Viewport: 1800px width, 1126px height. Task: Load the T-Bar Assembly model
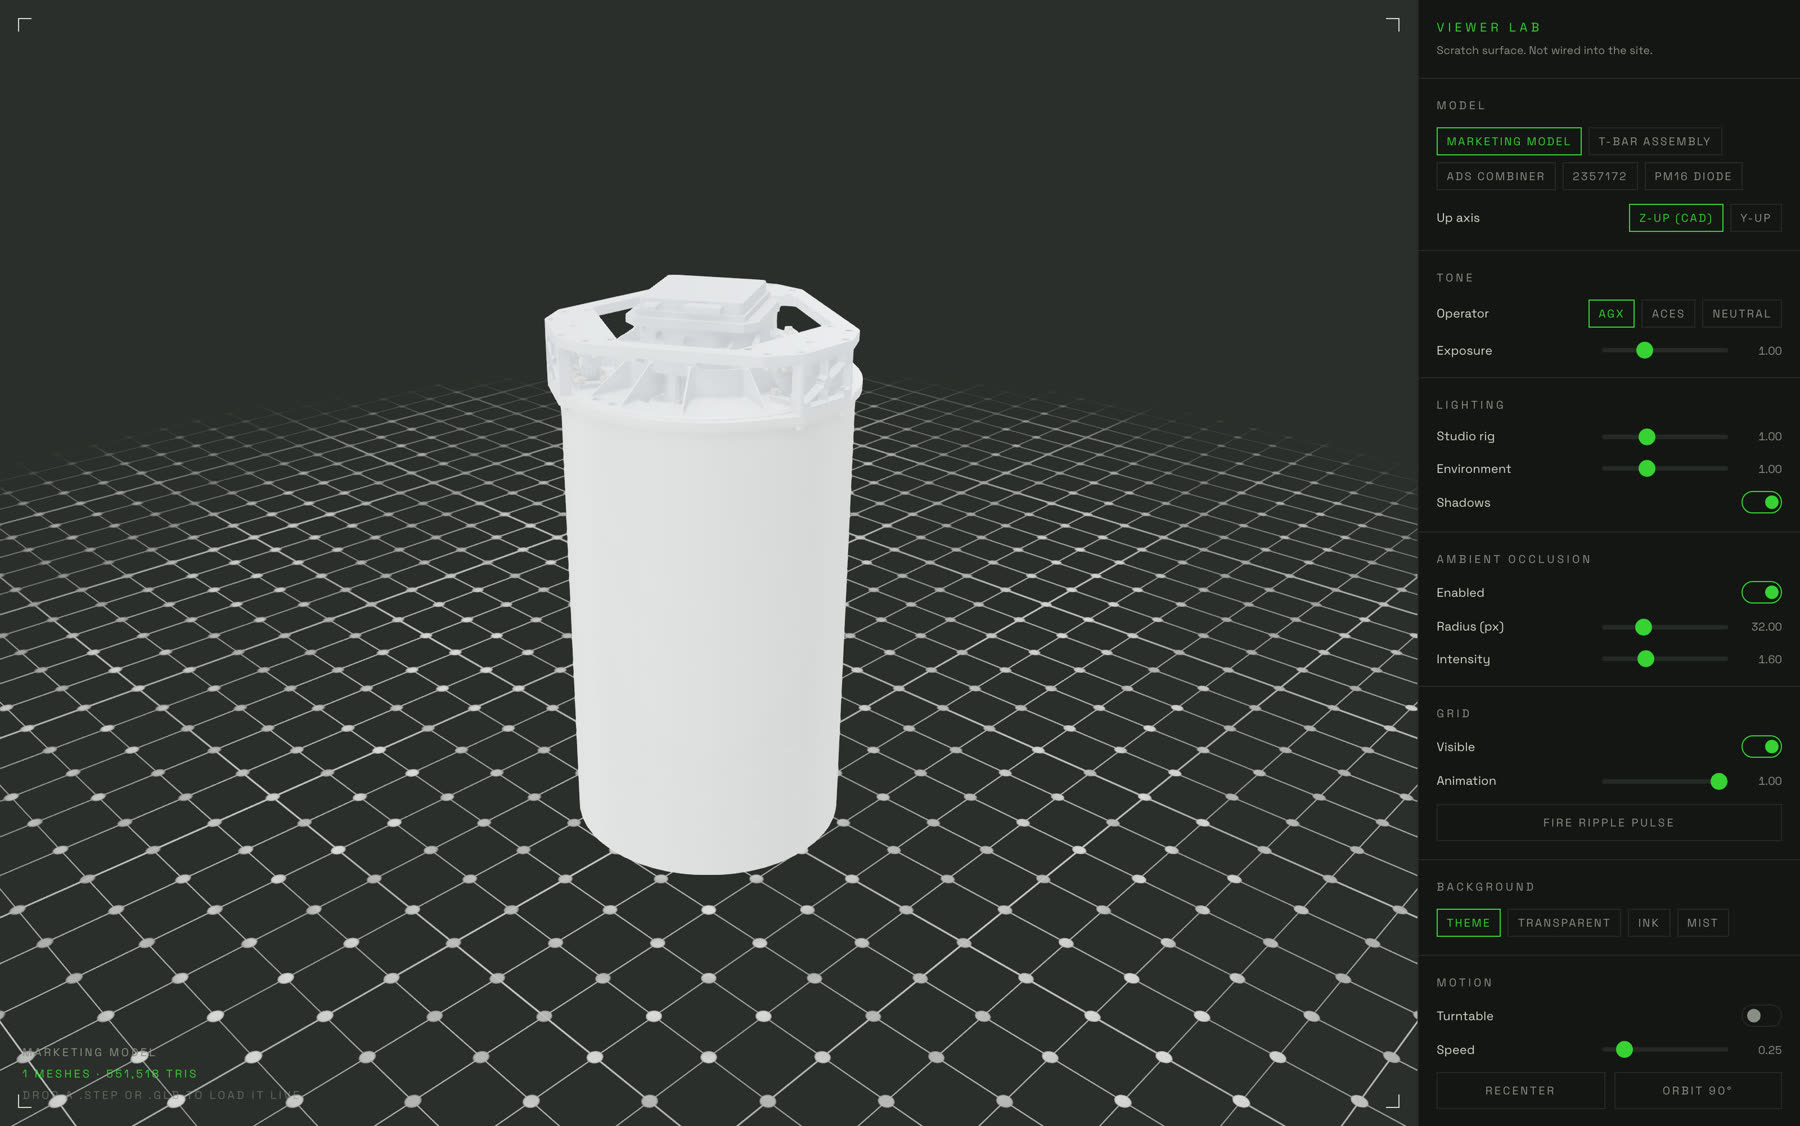point(1654,141)
